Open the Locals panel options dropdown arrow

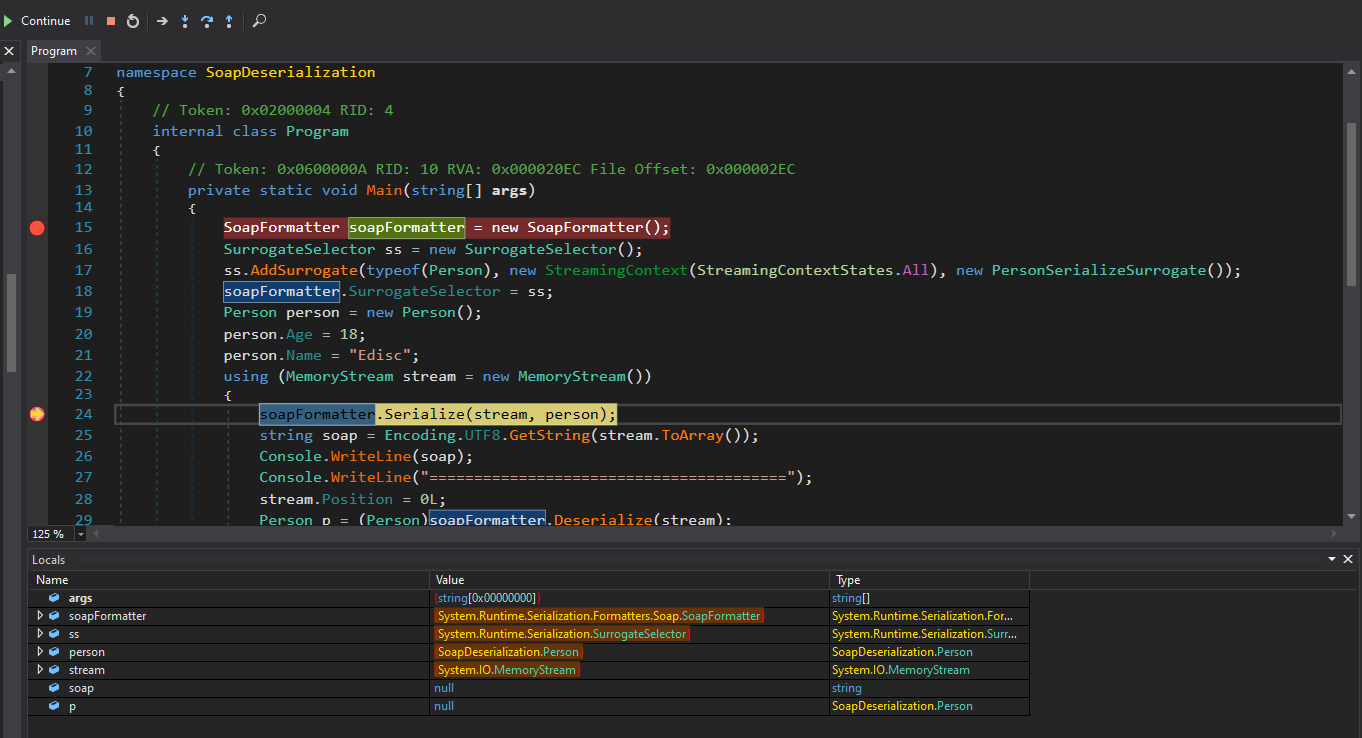point(1332,560)
